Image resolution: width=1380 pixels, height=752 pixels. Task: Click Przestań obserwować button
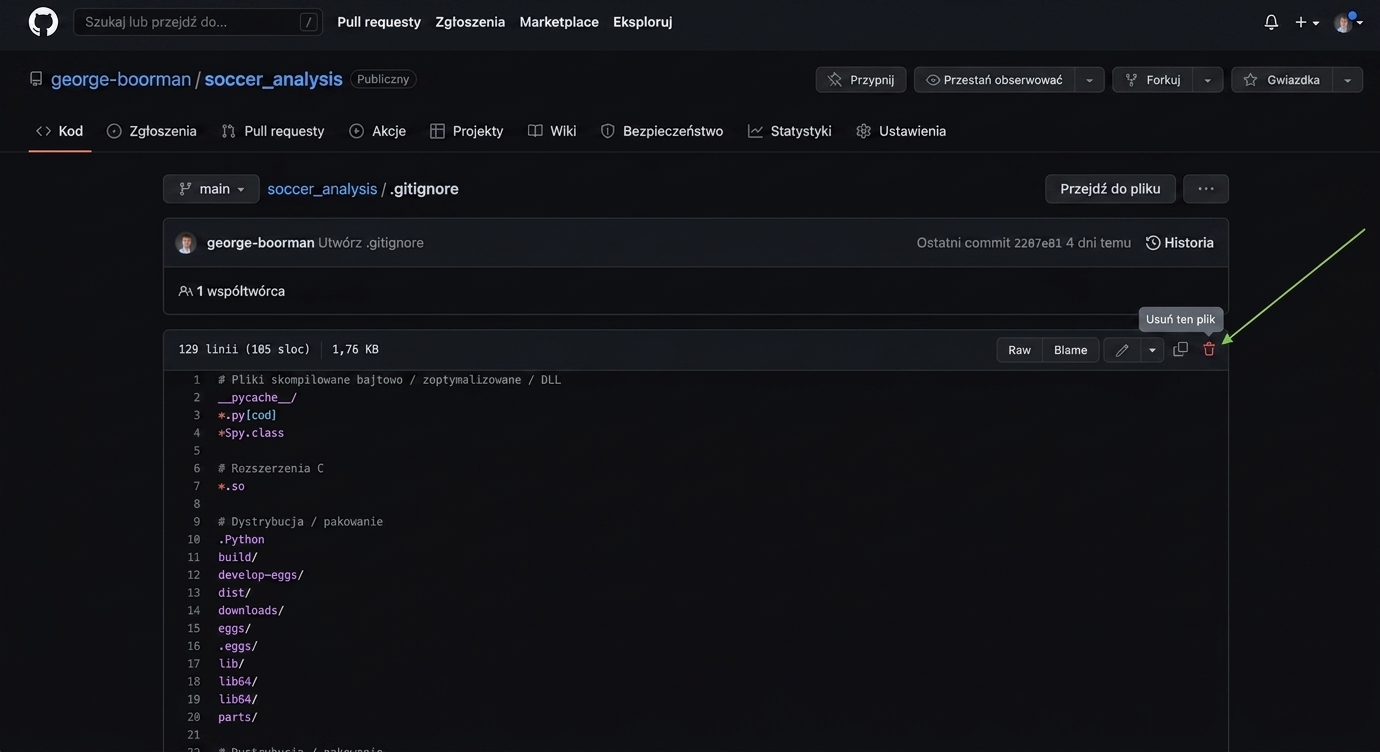[x=994, y=80]
